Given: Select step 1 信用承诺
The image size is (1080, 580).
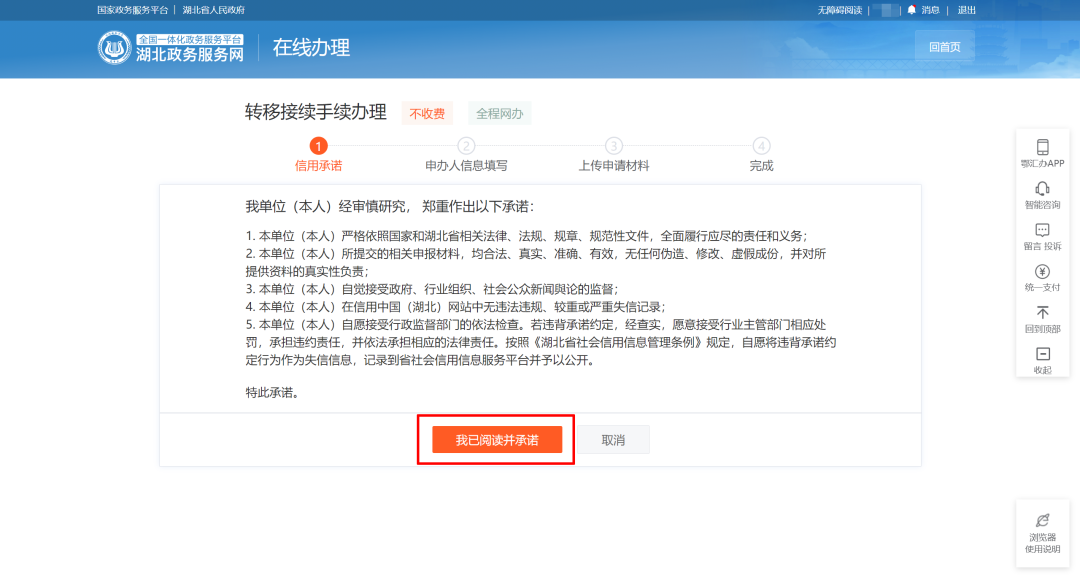Looking at the screenshot, I should click(318, 146).
